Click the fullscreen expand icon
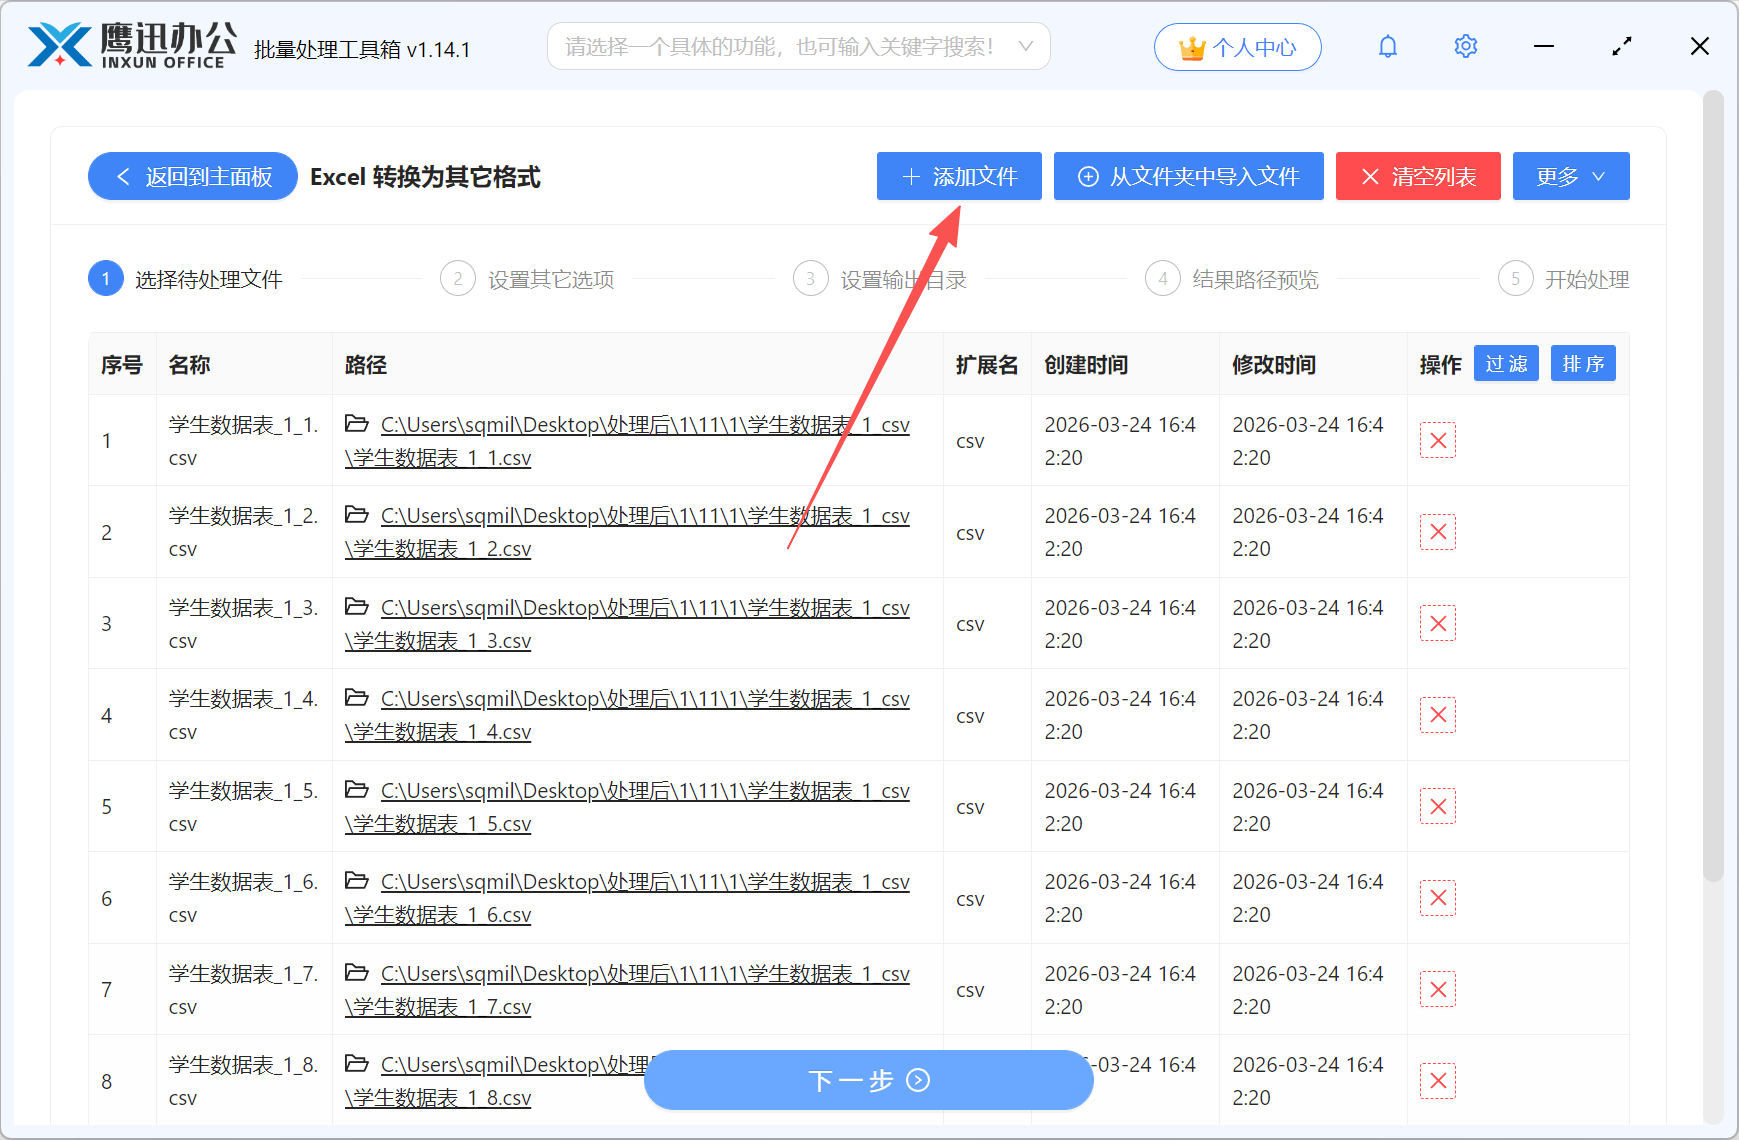This screenshot has width=1739, height=1140. 1621,46
